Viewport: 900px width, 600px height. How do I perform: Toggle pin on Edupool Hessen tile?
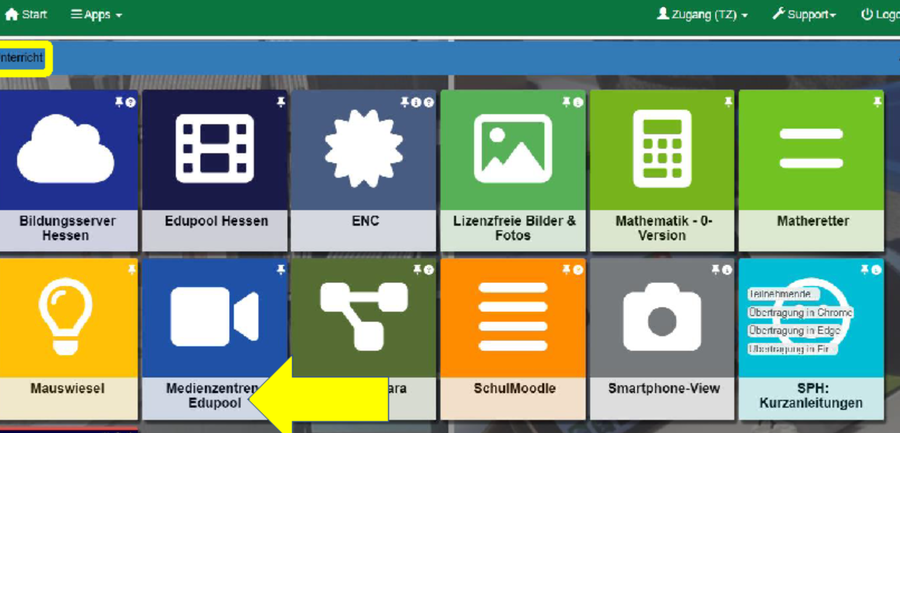pos(281,102)
